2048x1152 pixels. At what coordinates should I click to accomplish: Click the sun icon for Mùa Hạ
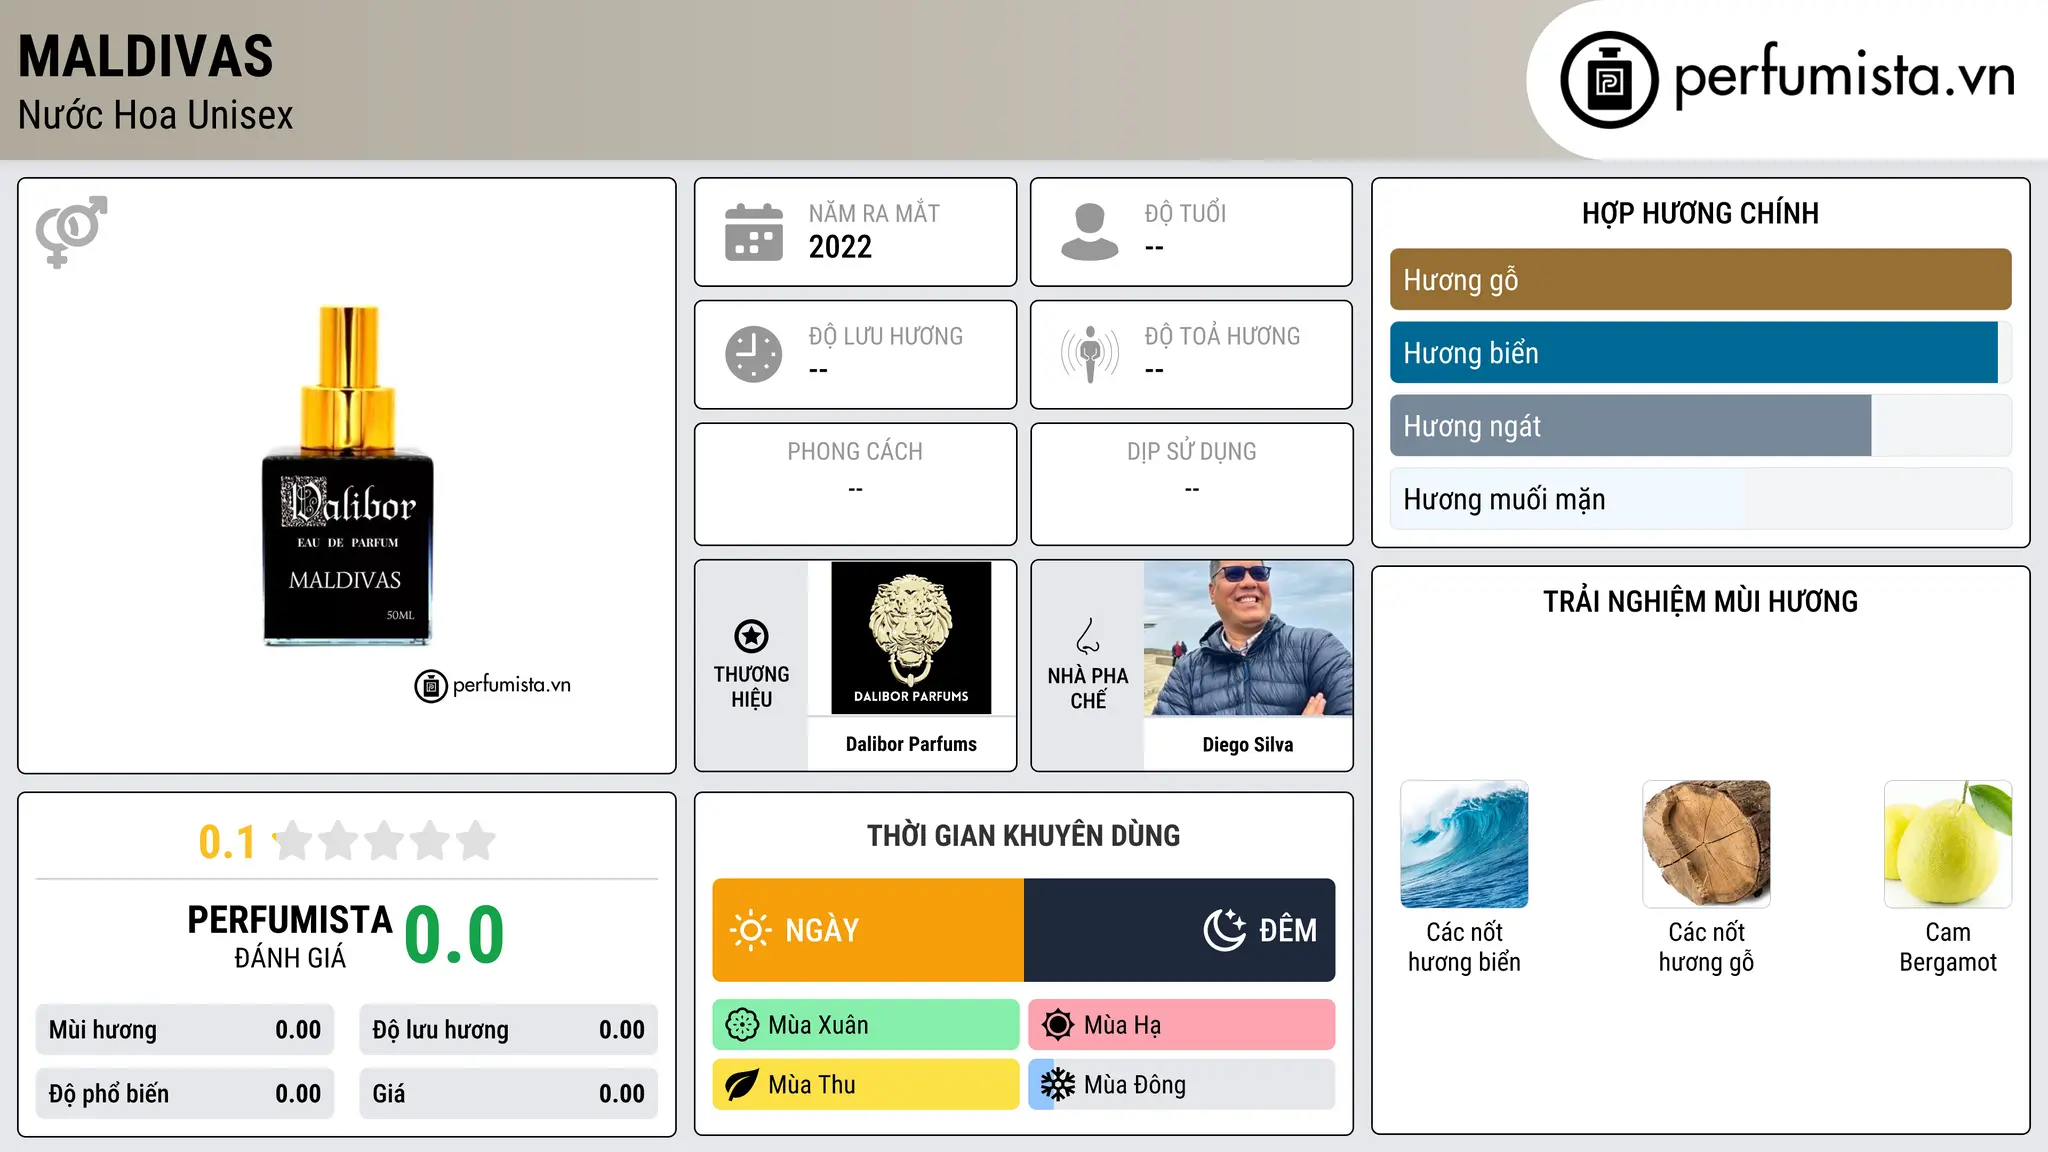point(1058,1025)
